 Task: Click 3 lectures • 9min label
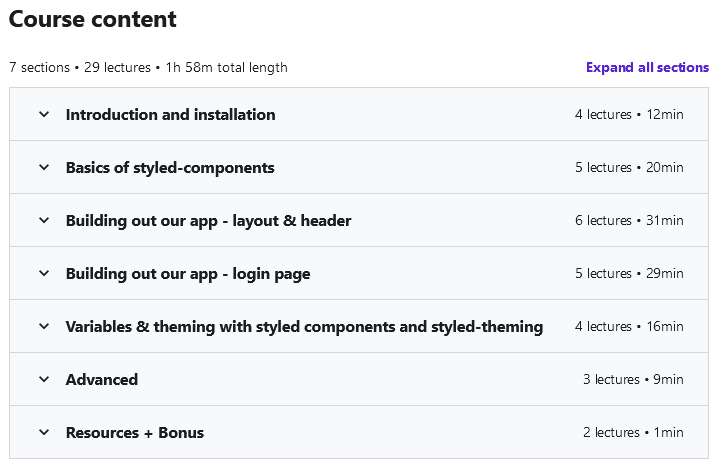633,379
